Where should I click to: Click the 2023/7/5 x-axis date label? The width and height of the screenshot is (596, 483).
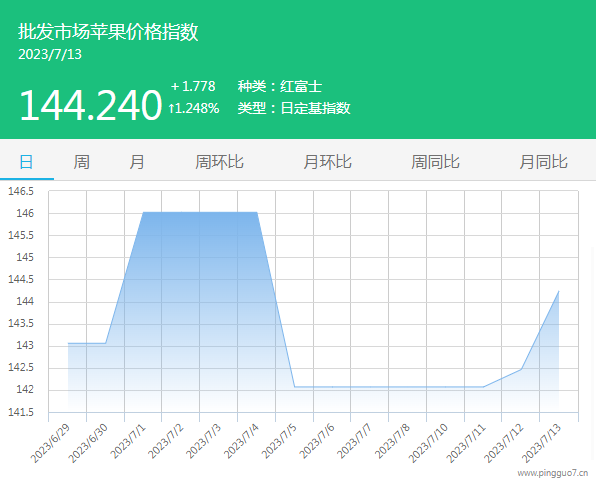point(279,441)
